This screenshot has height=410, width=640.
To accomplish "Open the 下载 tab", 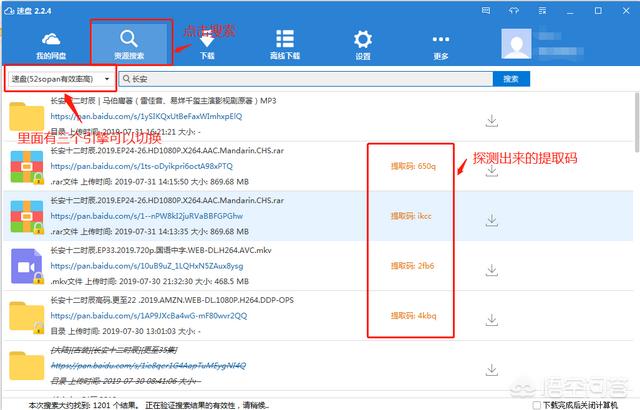I will (207, 46).
